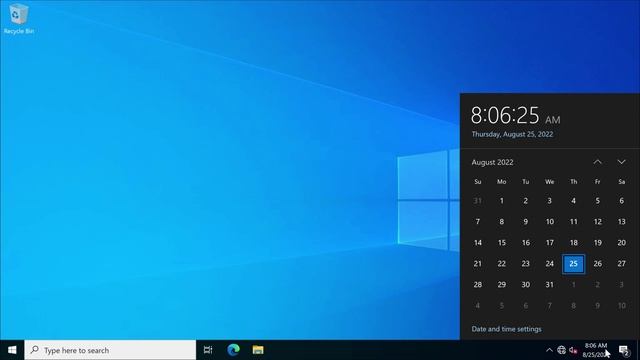Open File Explorer from the taskbar
This screenshot has height=360, width=640.
258,350
